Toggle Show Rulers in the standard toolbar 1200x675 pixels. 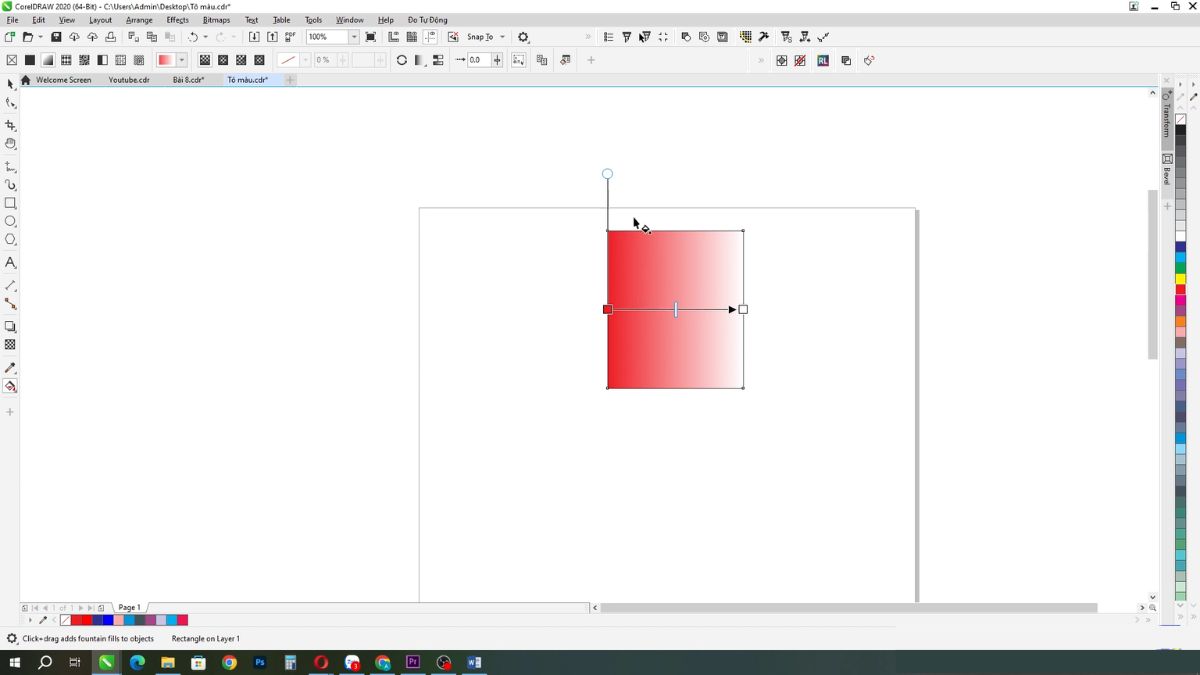(x=393, y=37)
